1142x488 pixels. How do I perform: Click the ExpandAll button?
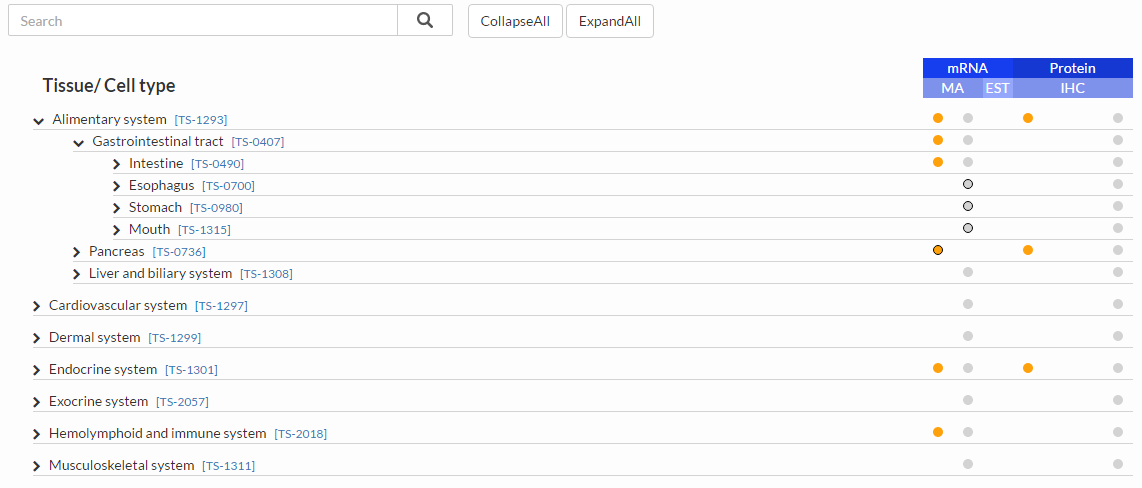tap(610, 21)
